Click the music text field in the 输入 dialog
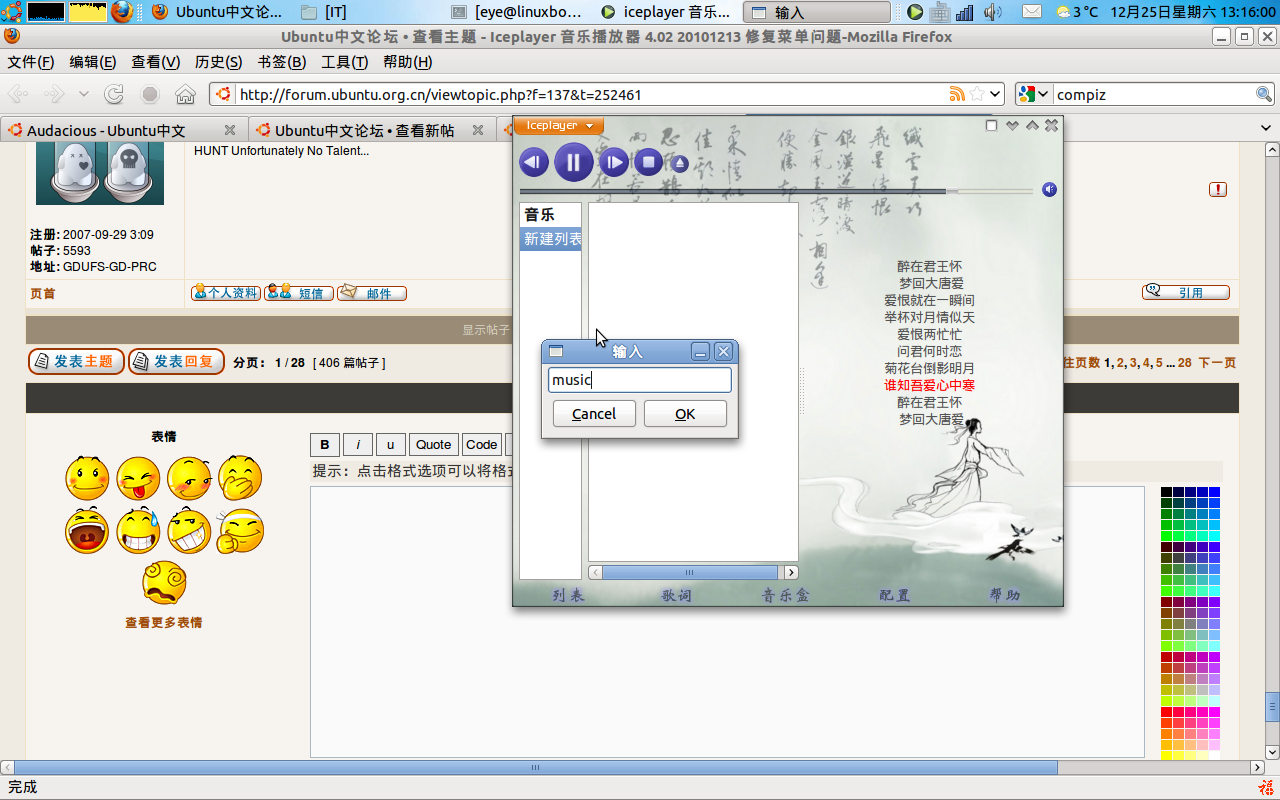This screenshot has width=1280, height=800. point(640,380)
